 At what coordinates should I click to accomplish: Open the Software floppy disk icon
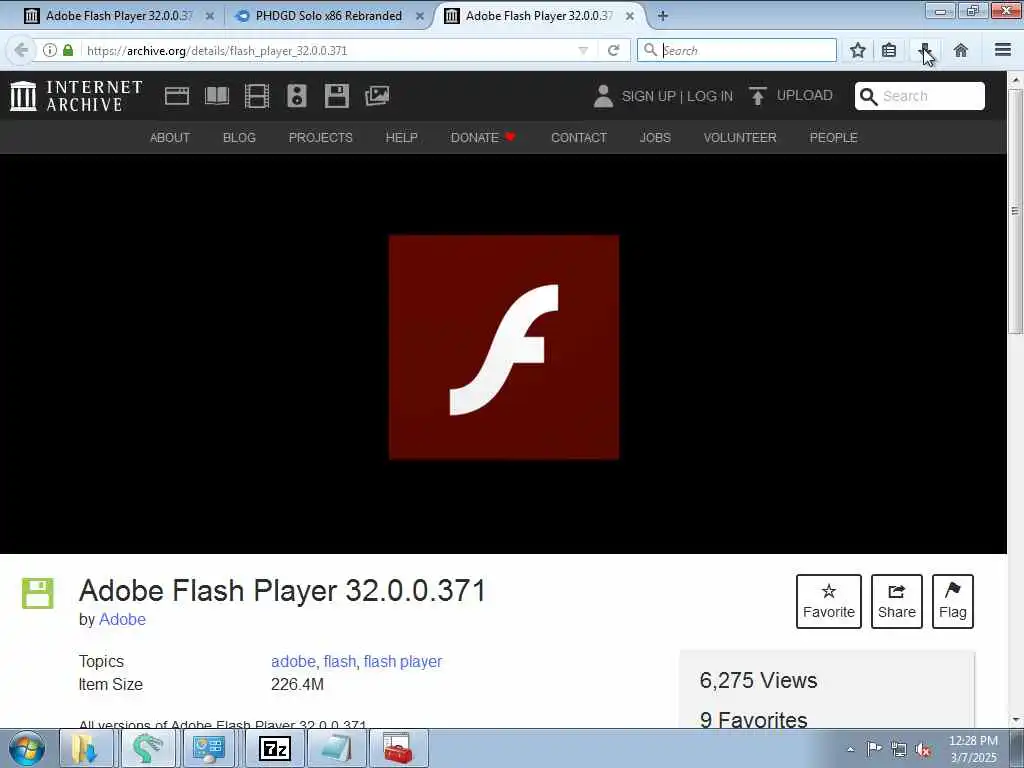[336, 96]
